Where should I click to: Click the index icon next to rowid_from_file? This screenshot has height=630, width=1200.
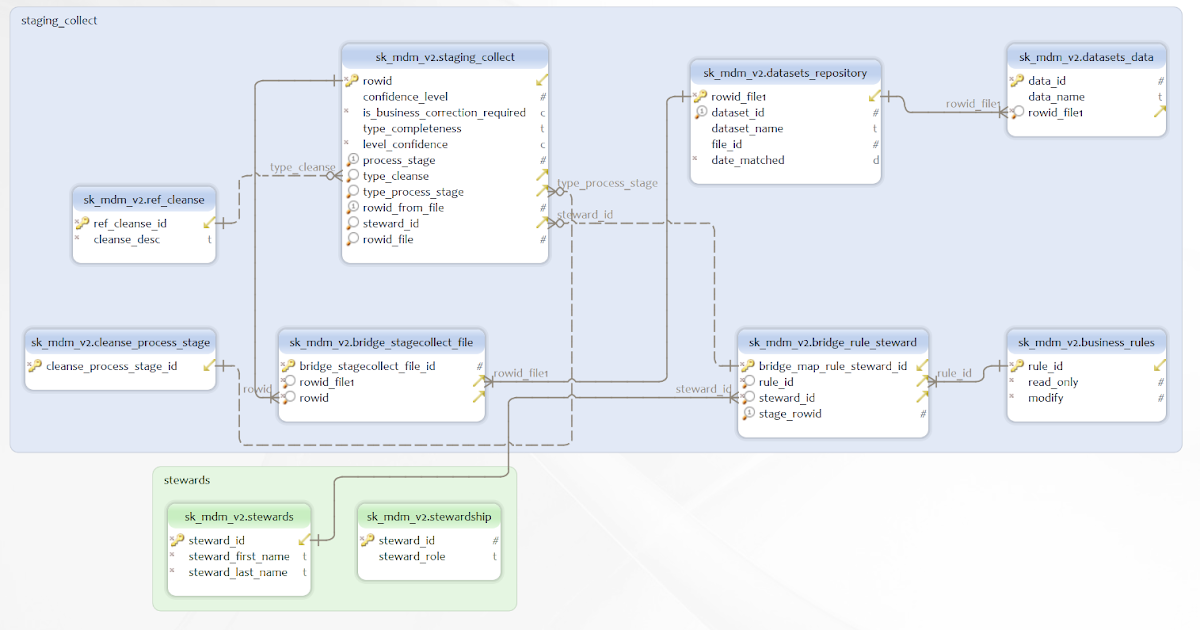(352, 207)
